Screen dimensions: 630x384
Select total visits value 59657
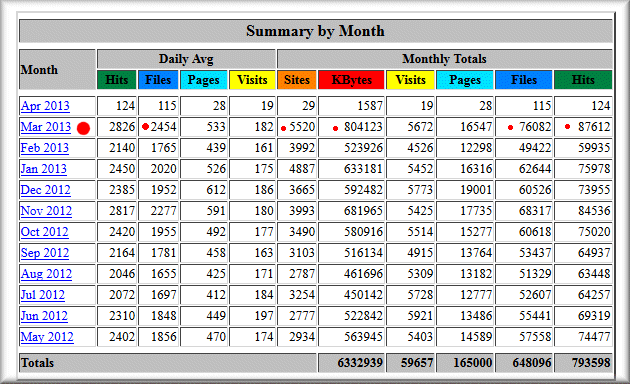(417, 363)
